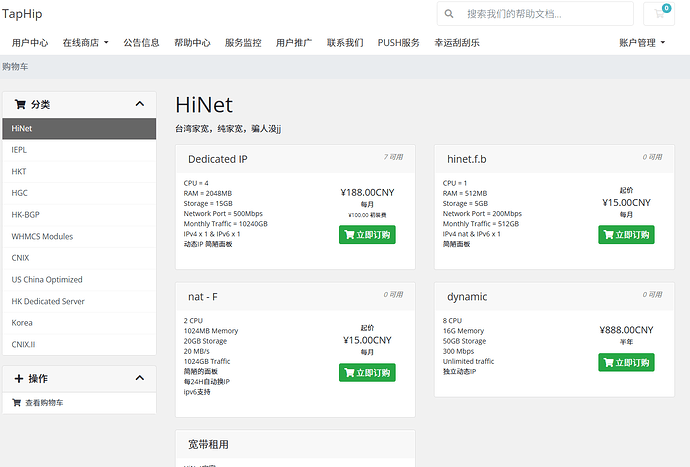Select IEPL category in sidebar
This screenshot has width=690, height=467.
(x=79, y=150)
